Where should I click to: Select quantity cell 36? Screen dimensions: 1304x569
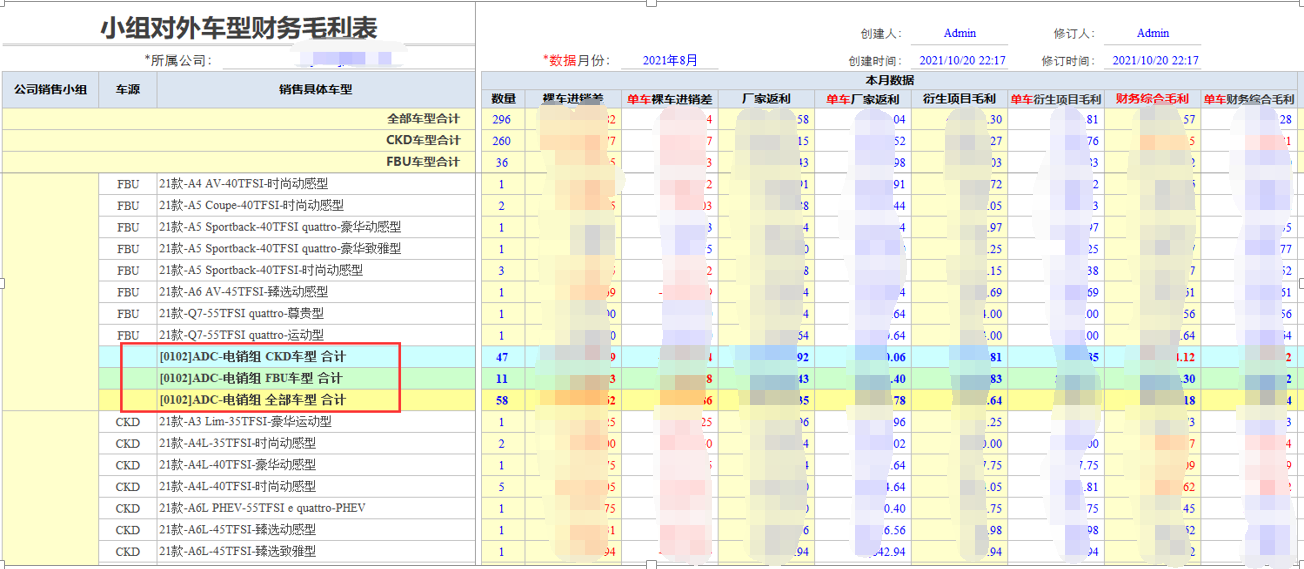(504, 162)
